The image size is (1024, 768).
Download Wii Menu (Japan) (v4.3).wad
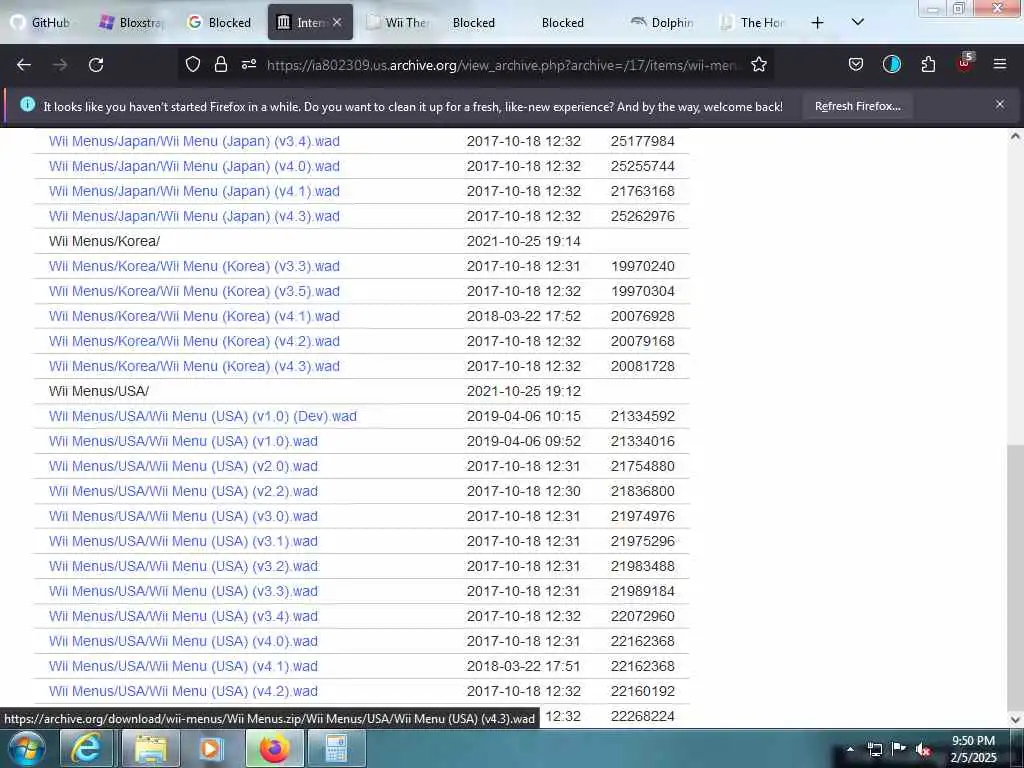(194, 216)
